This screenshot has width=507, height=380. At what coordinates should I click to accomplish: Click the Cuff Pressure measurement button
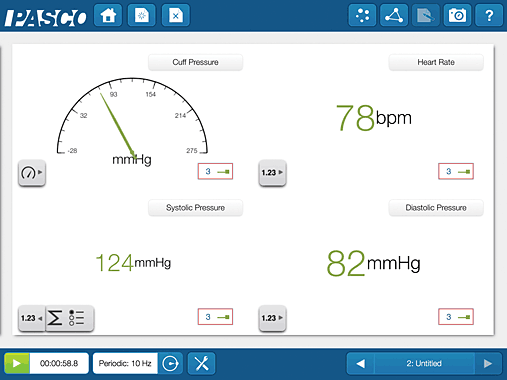coord(195,62)
